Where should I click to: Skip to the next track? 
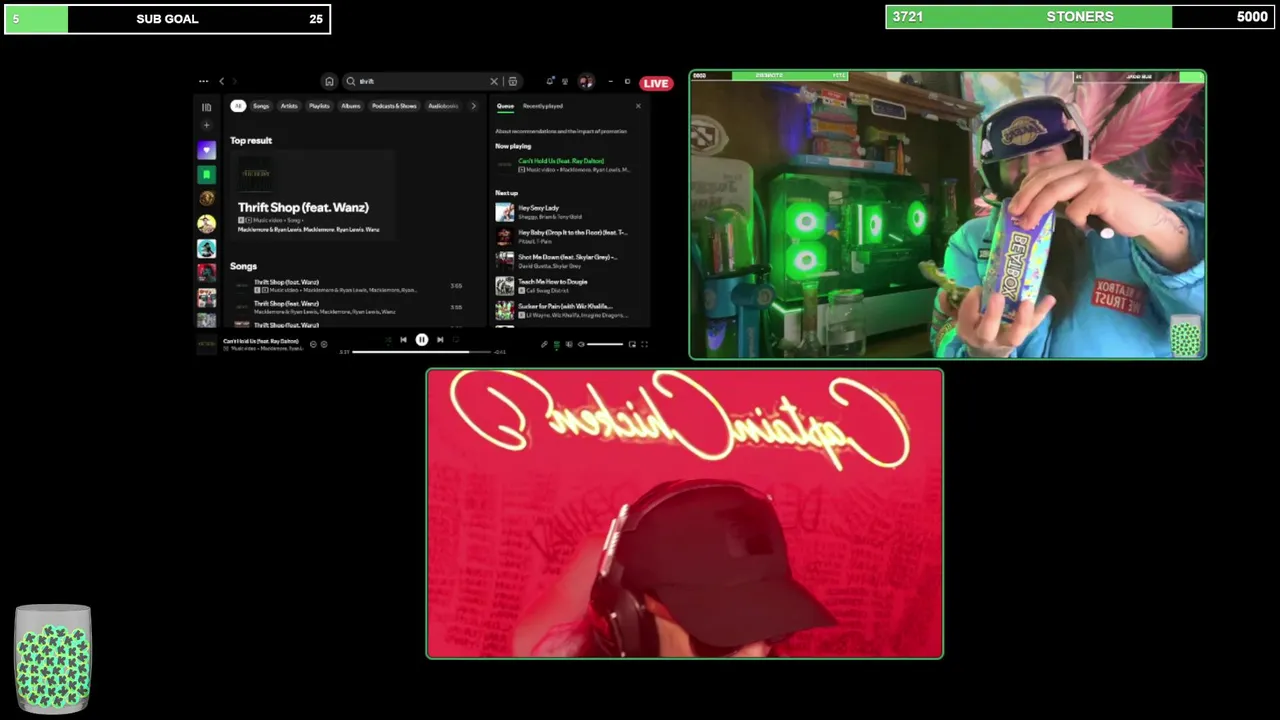pyautogui.click(x=440, y=340)
